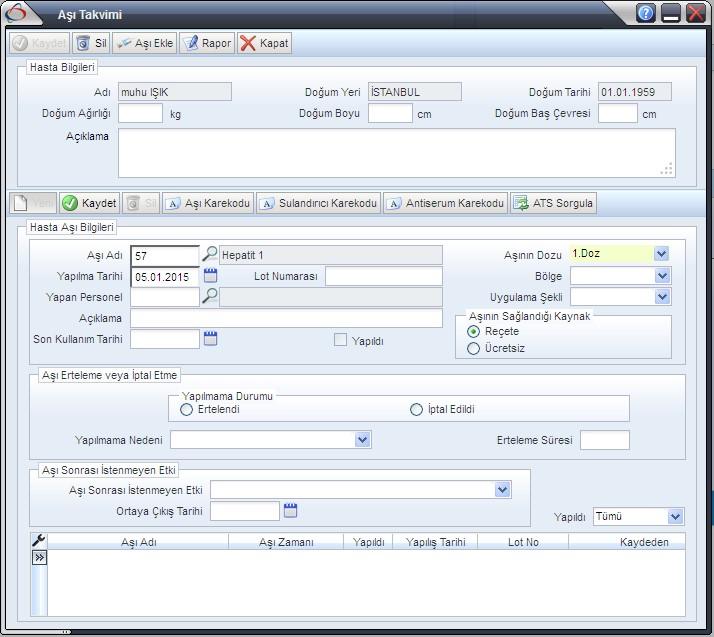Click the search icon beside Yapan Personel
The height and width of the screenshot is (637, 714).
(x=210, y=297)
